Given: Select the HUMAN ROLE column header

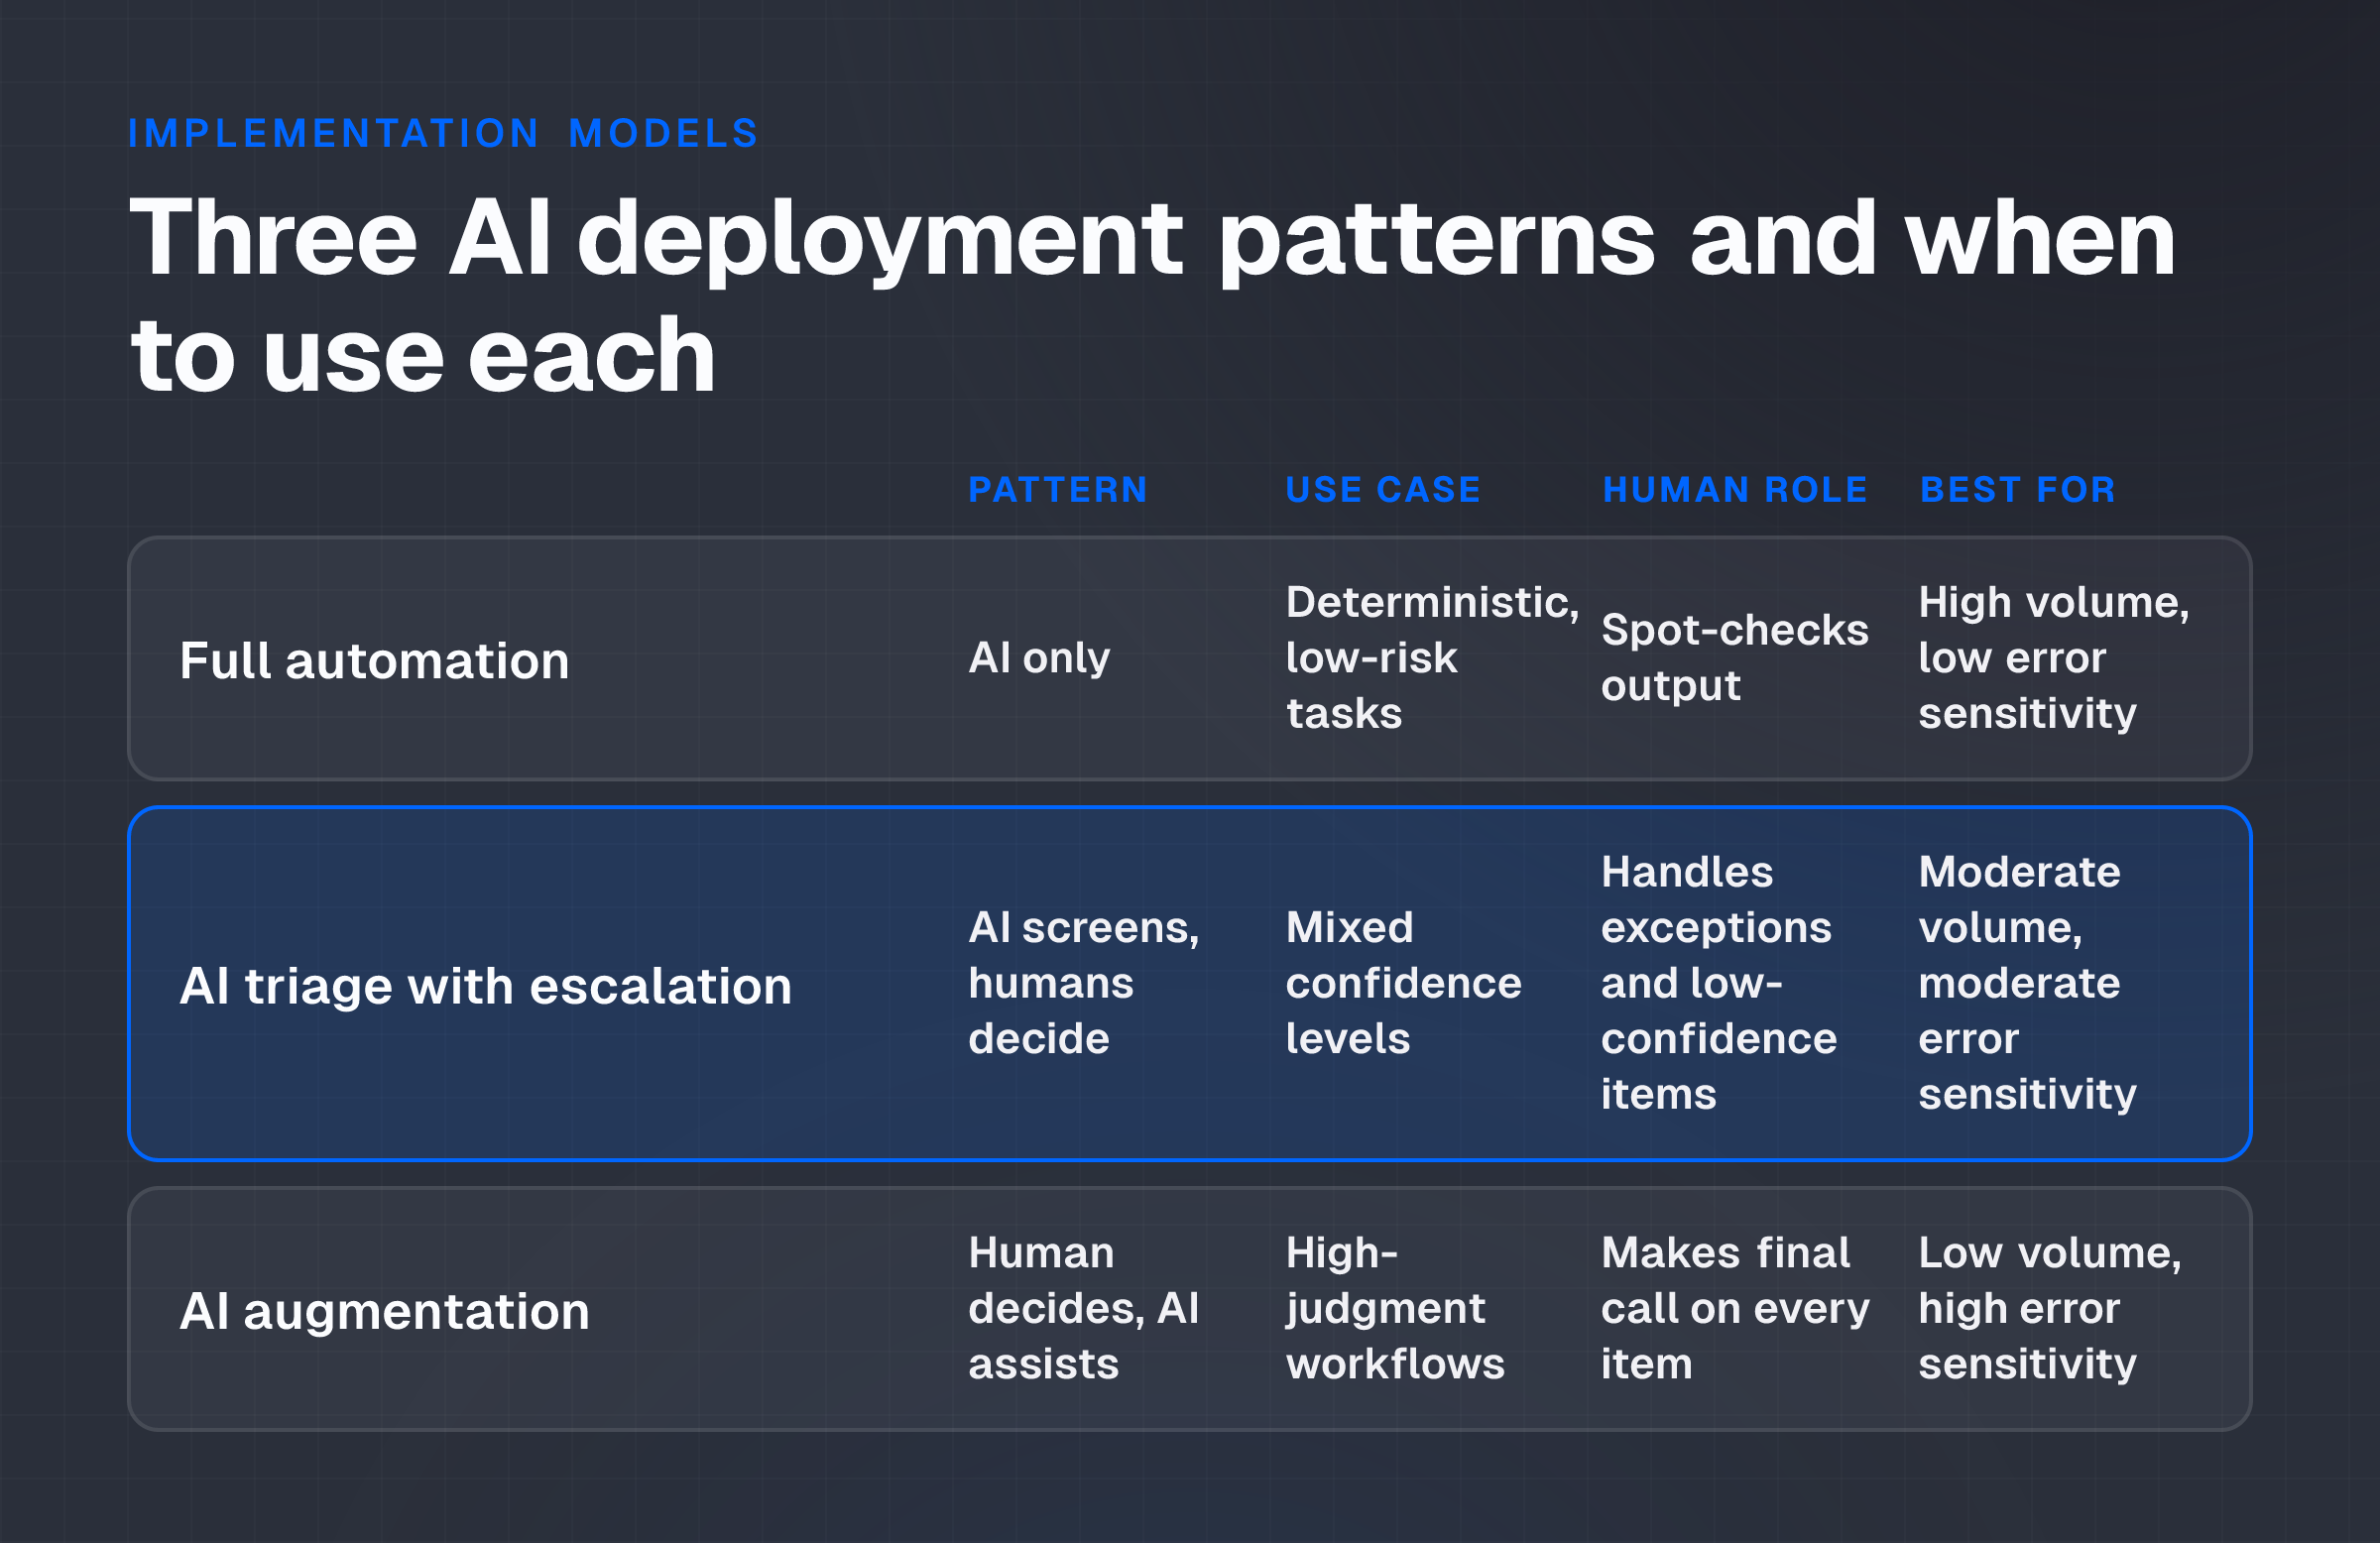Looking at the screenshot, I should (1734, 489).
